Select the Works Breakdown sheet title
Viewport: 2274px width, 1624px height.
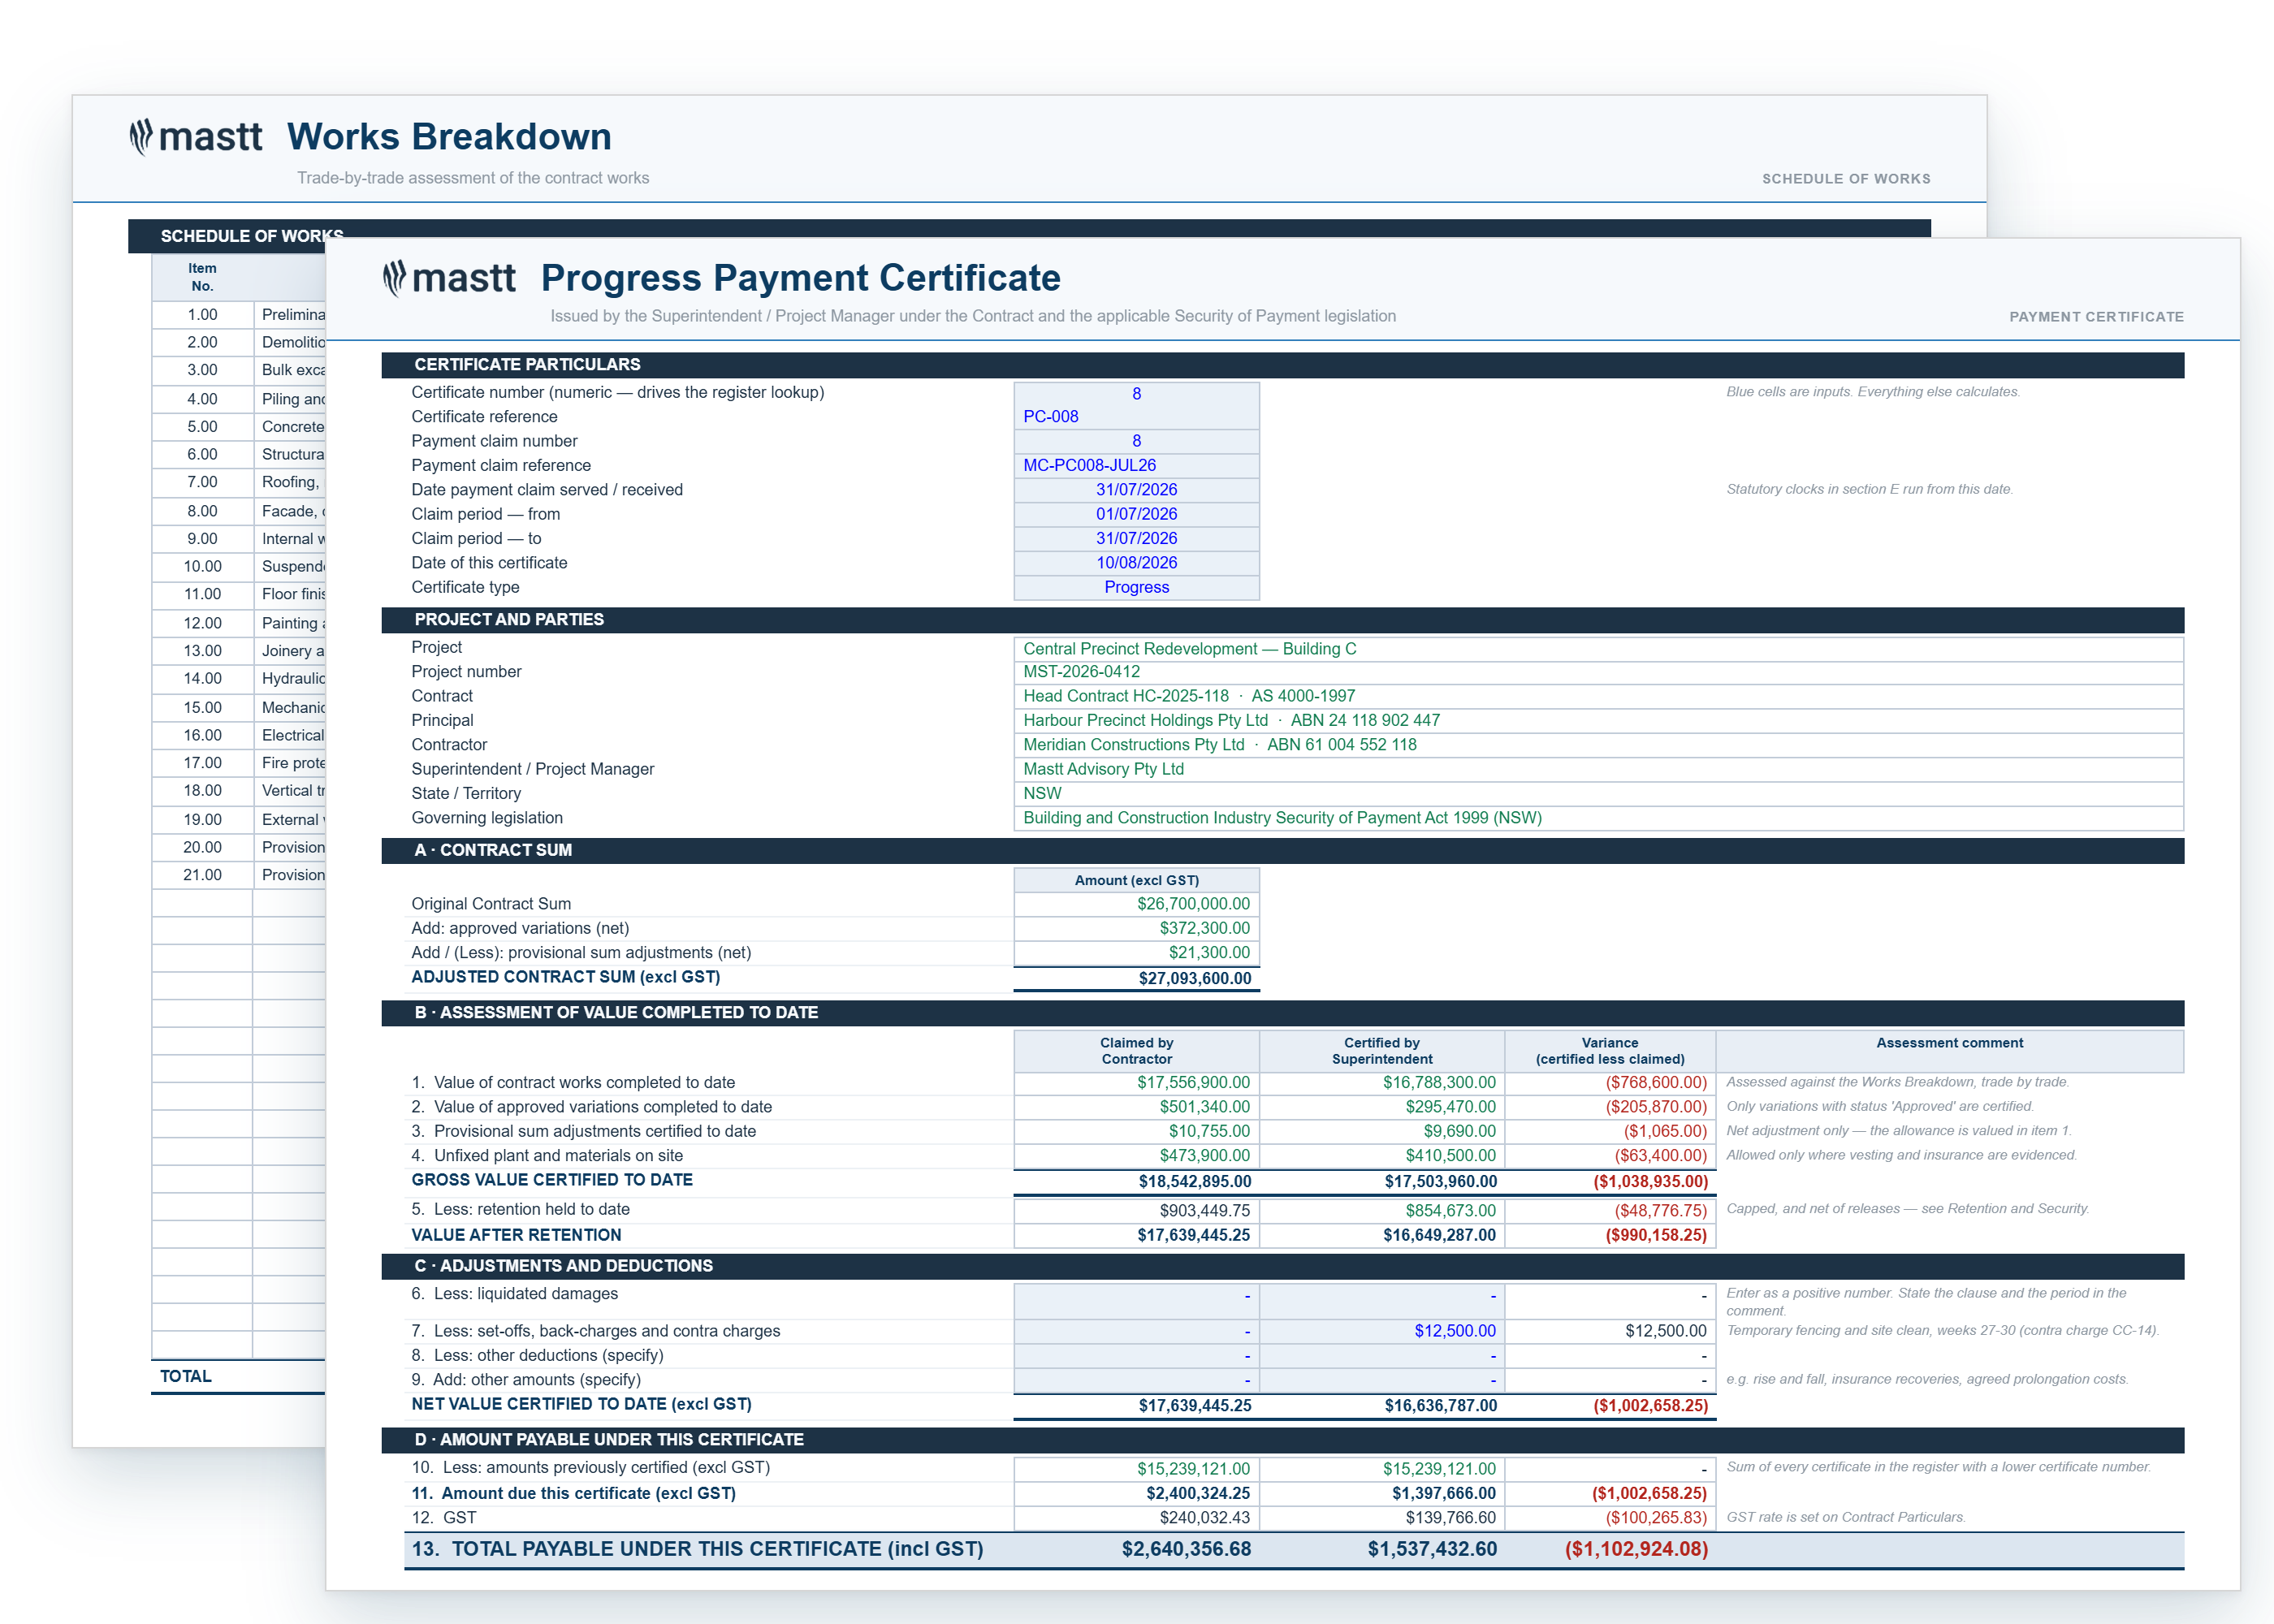pos(449,137)
